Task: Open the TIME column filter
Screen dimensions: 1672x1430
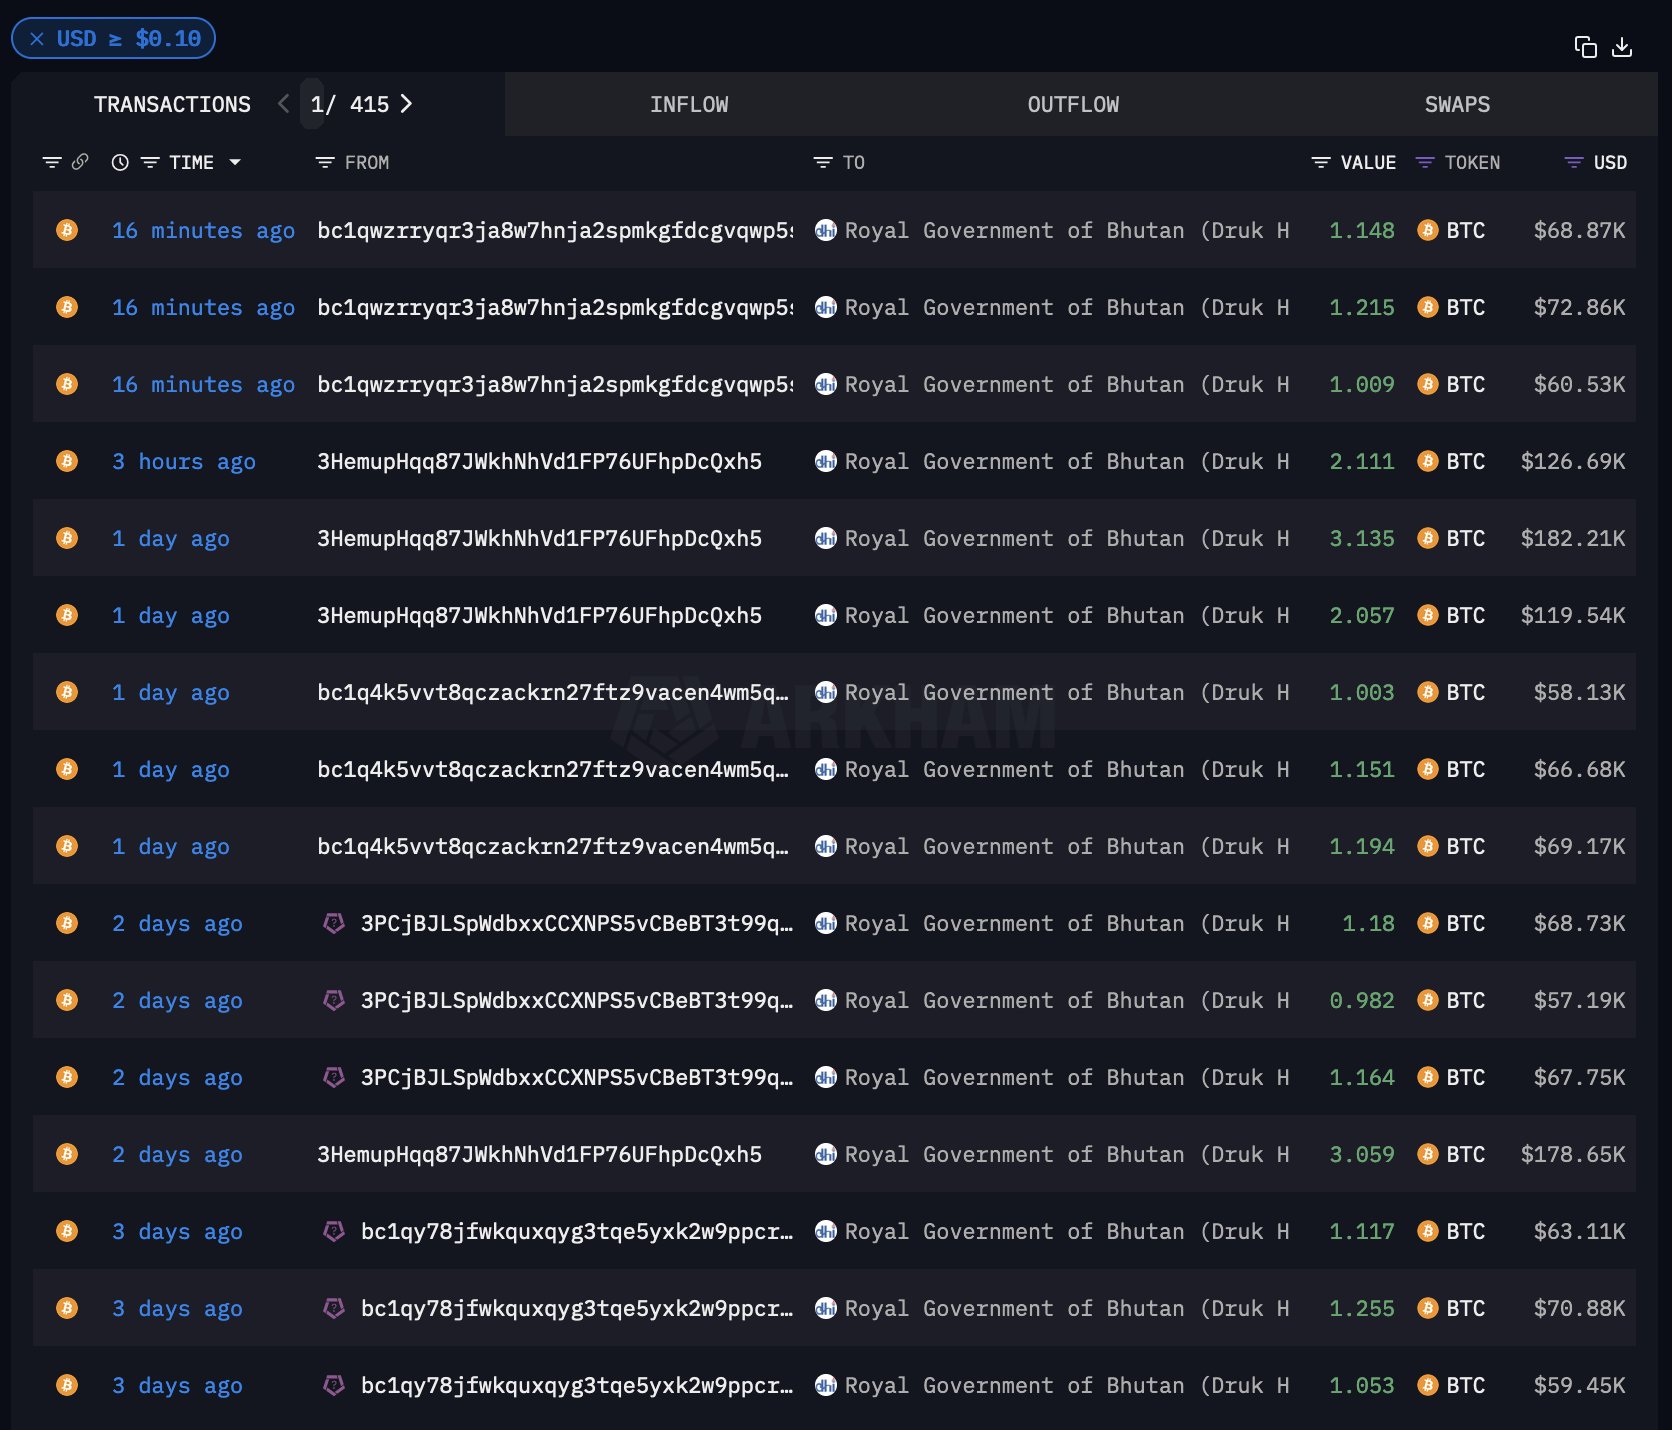Action: point(150,162)
